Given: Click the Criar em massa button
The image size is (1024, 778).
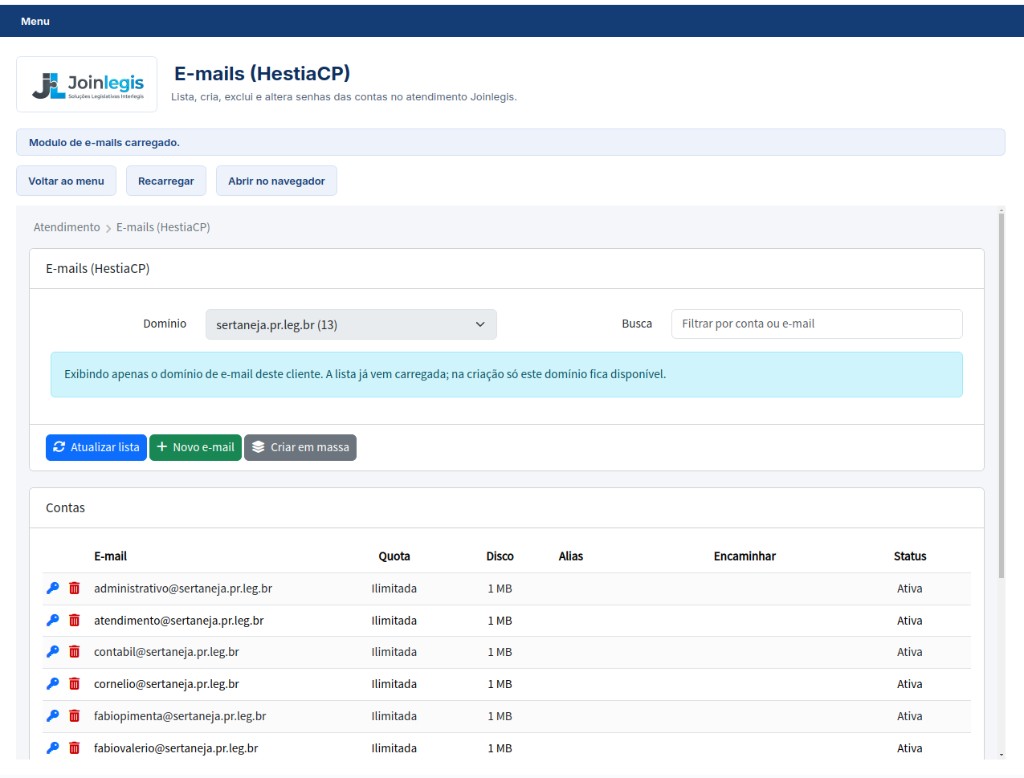Looking at the screenshot, I should point(300,447).
